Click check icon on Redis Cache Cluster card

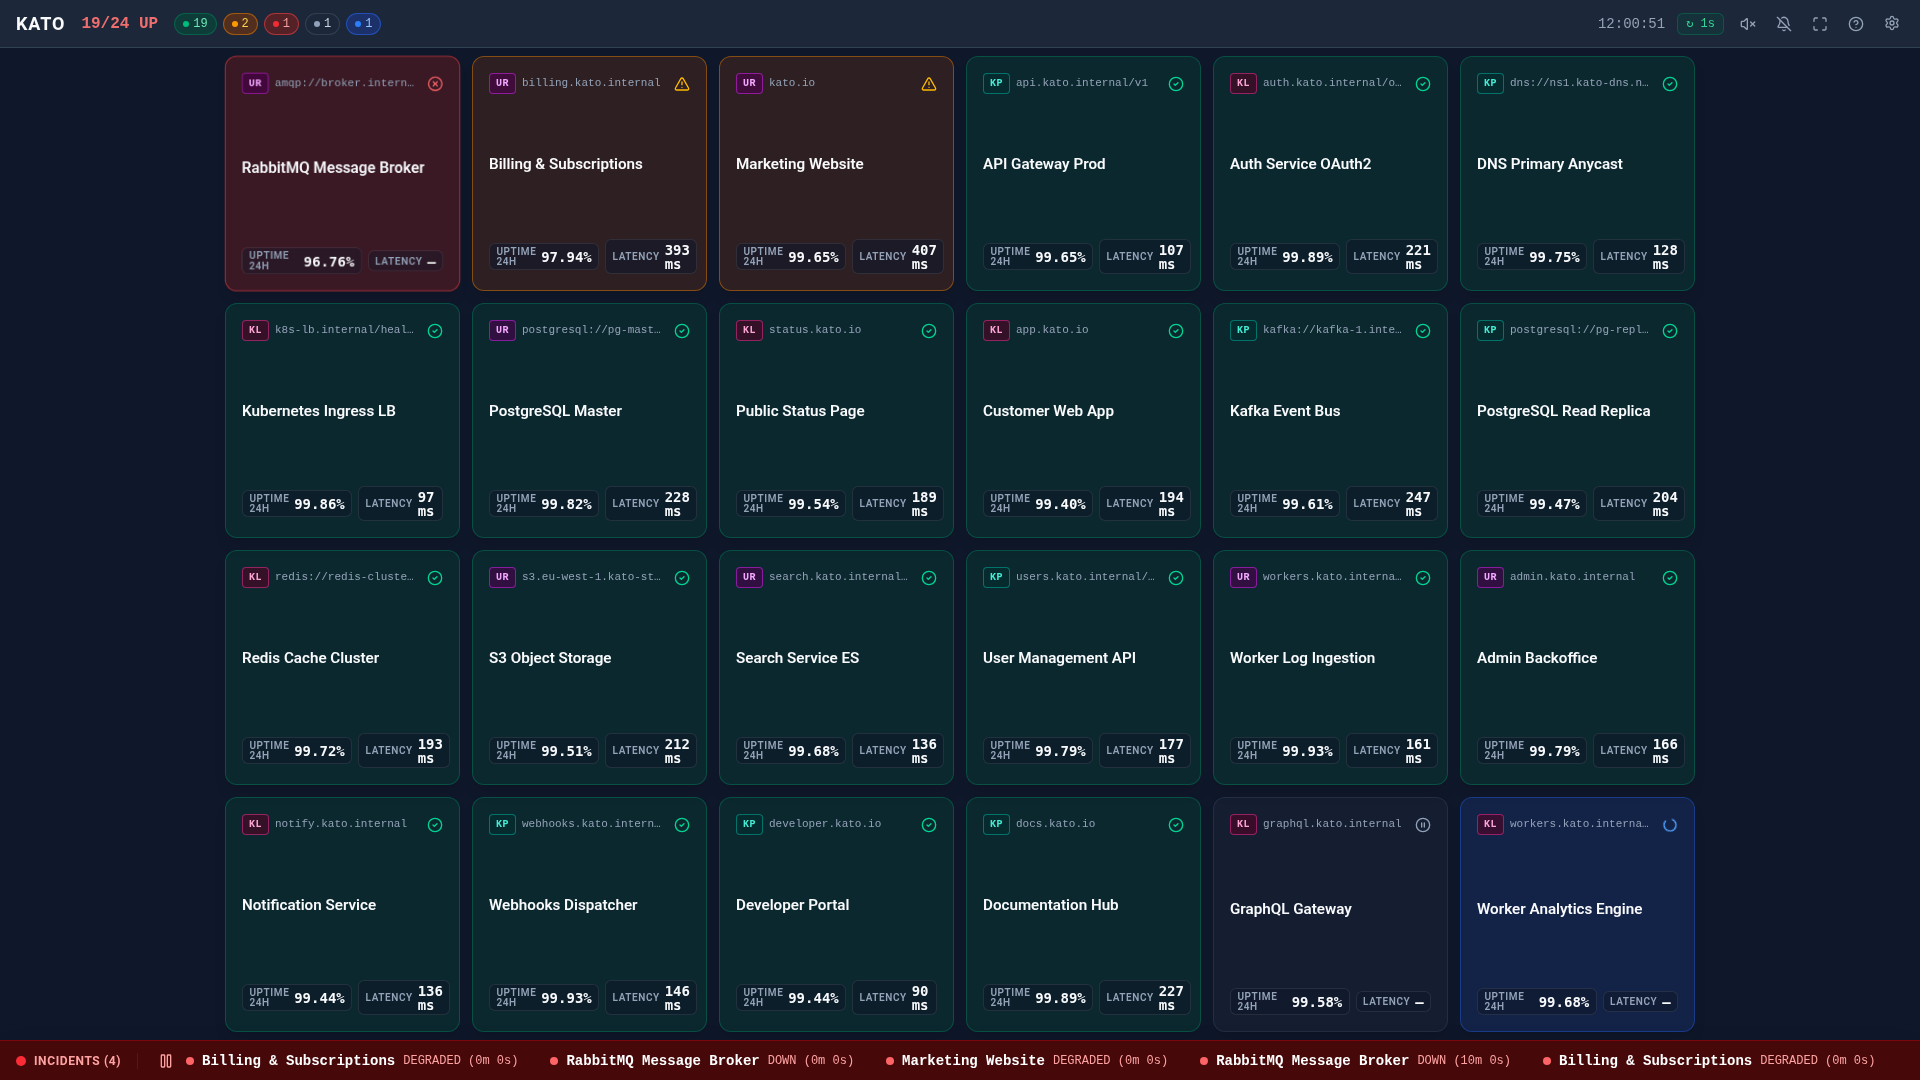tap(435, 578)
